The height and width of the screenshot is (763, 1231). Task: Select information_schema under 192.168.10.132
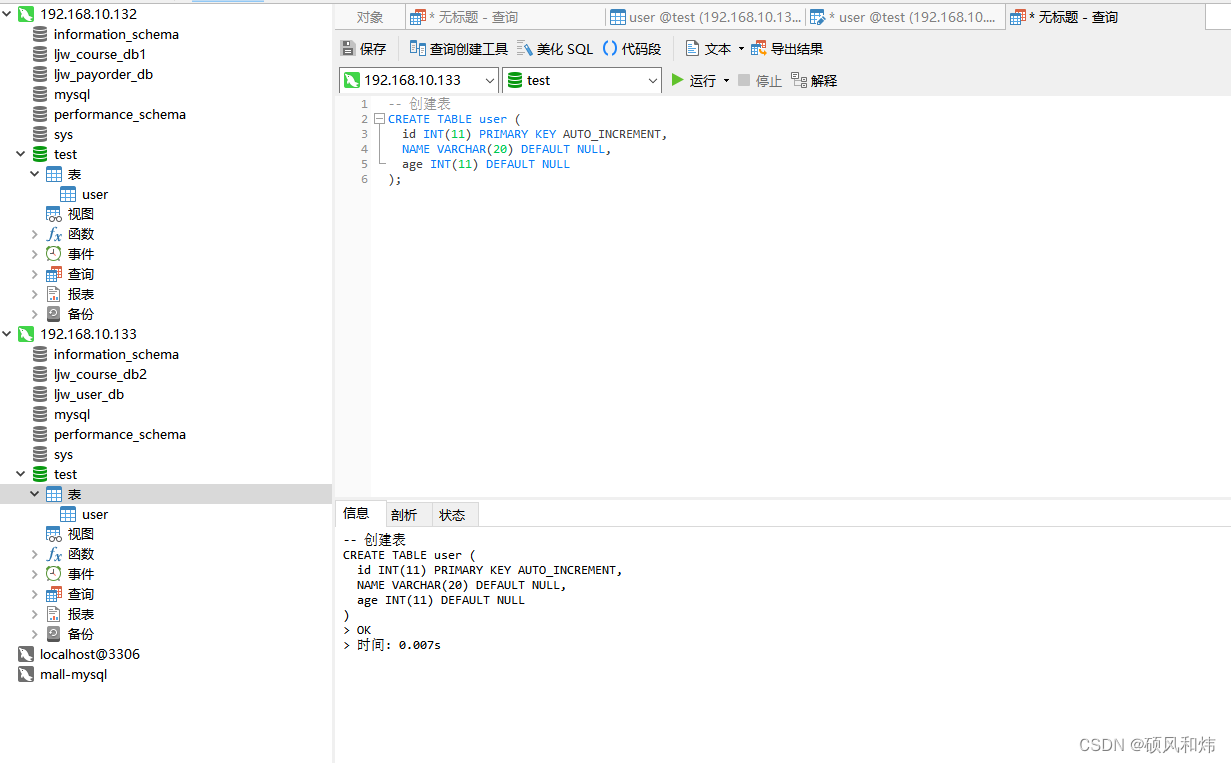116,34
